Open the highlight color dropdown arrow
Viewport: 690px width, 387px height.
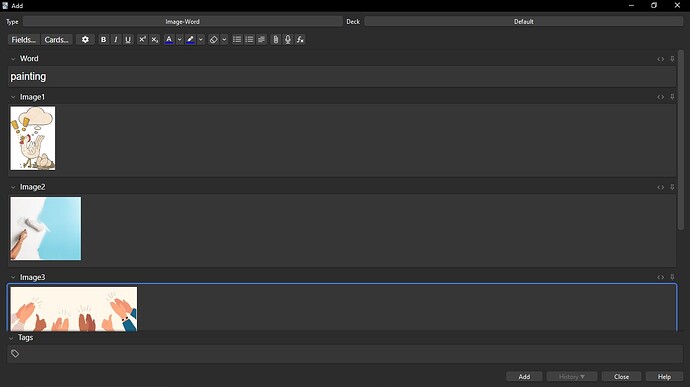[201, 40]
